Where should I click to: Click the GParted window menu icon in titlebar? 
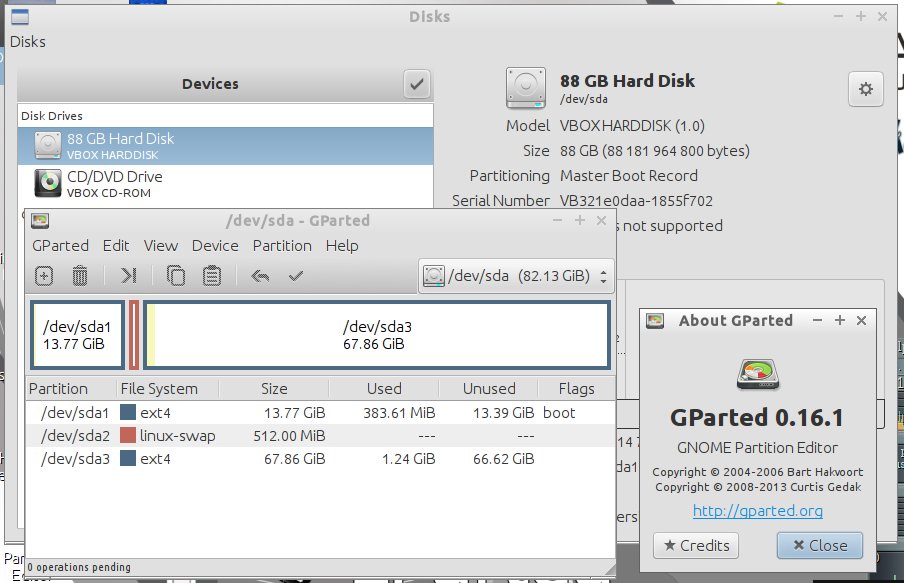40,221
